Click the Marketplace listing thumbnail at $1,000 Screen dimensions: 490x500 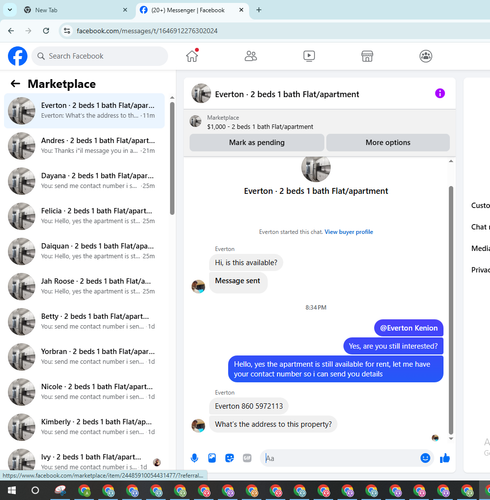[195, 121]
